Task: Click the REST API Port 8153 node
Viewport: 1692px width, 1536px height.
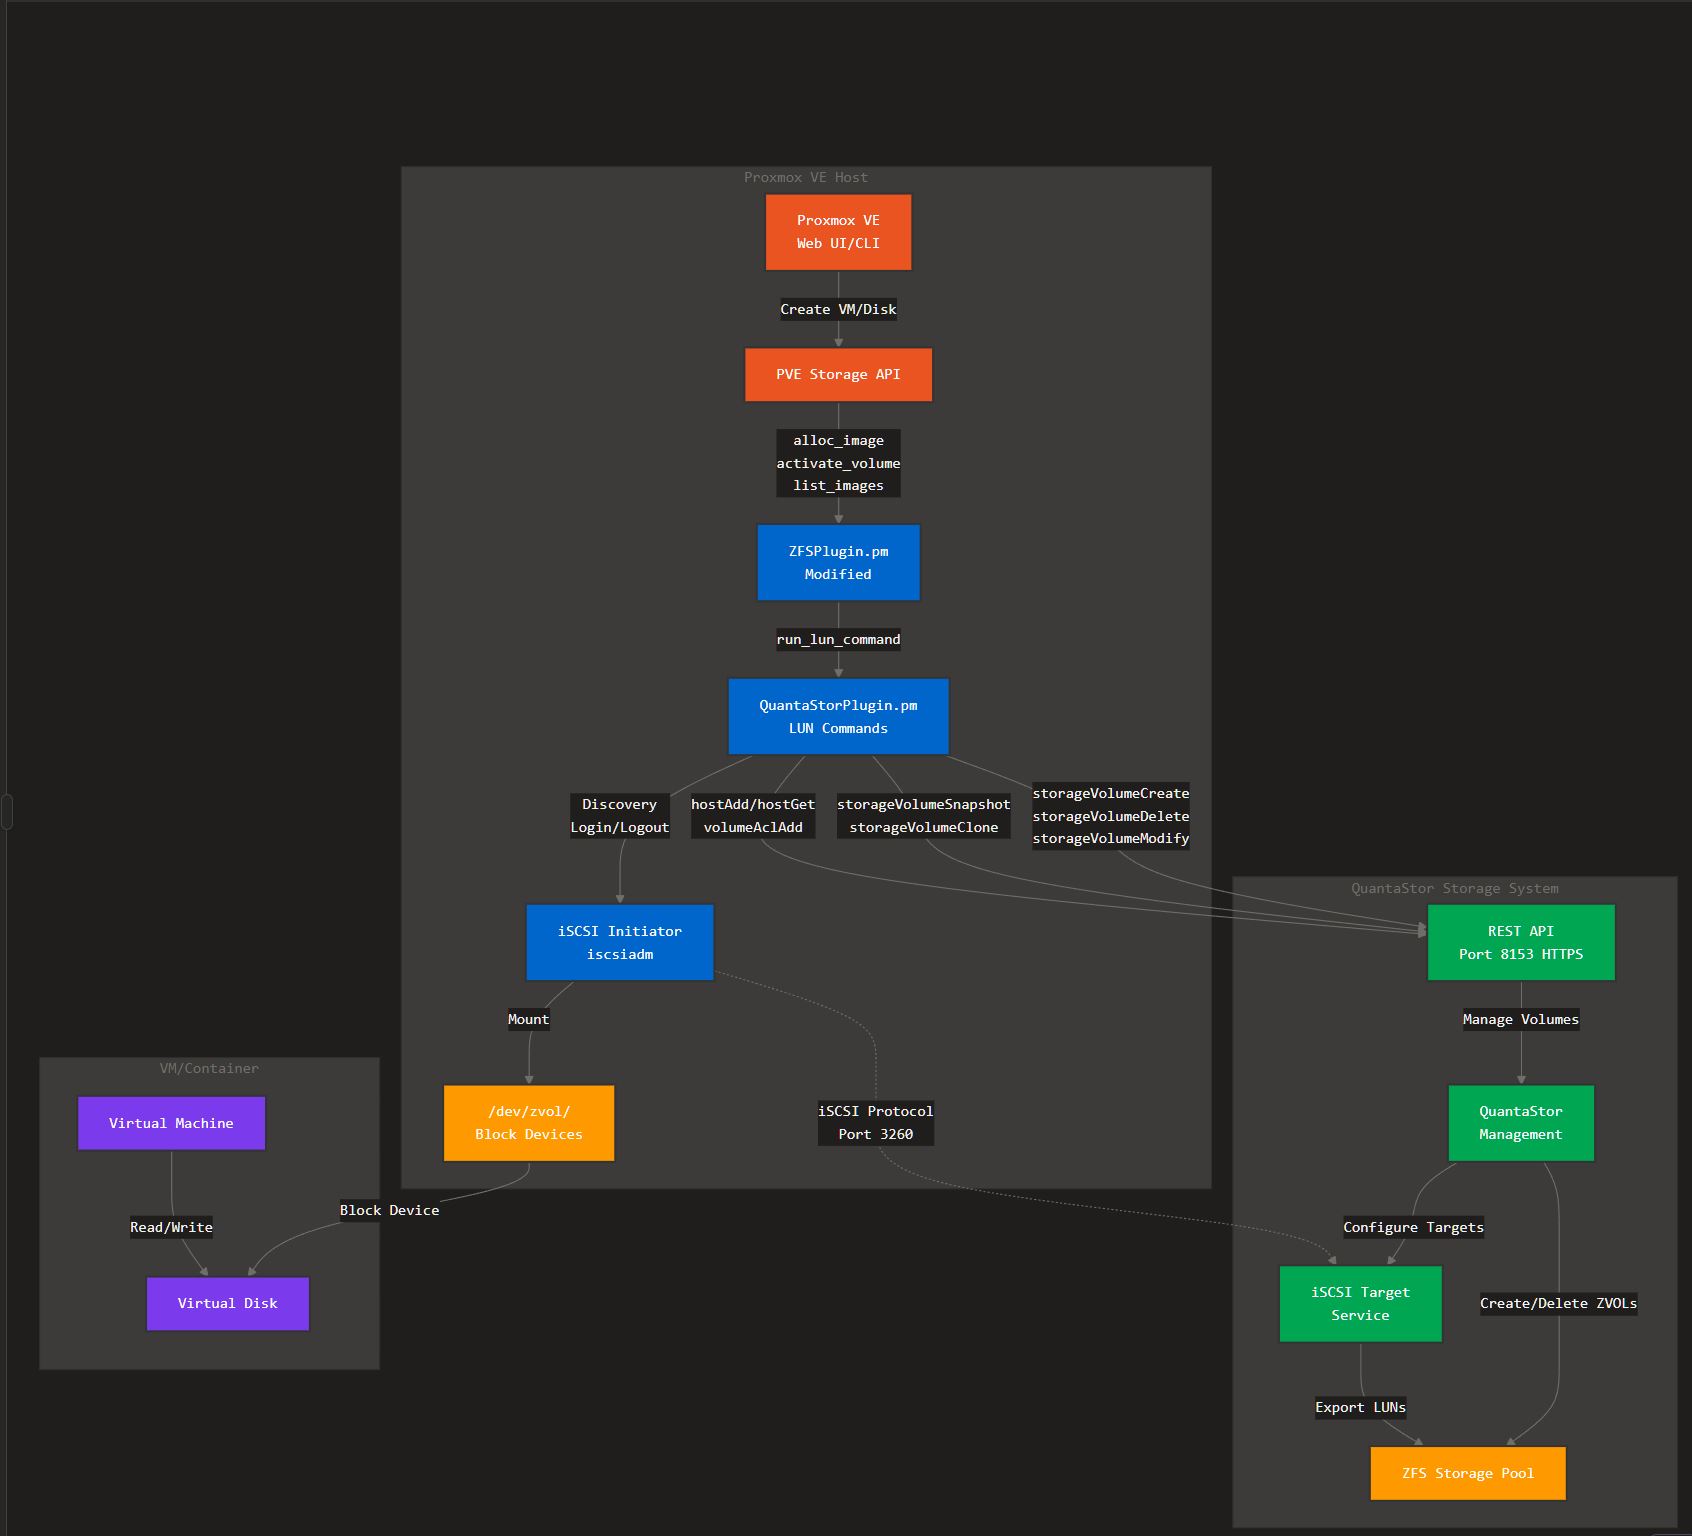Action: coord(1521,943)
